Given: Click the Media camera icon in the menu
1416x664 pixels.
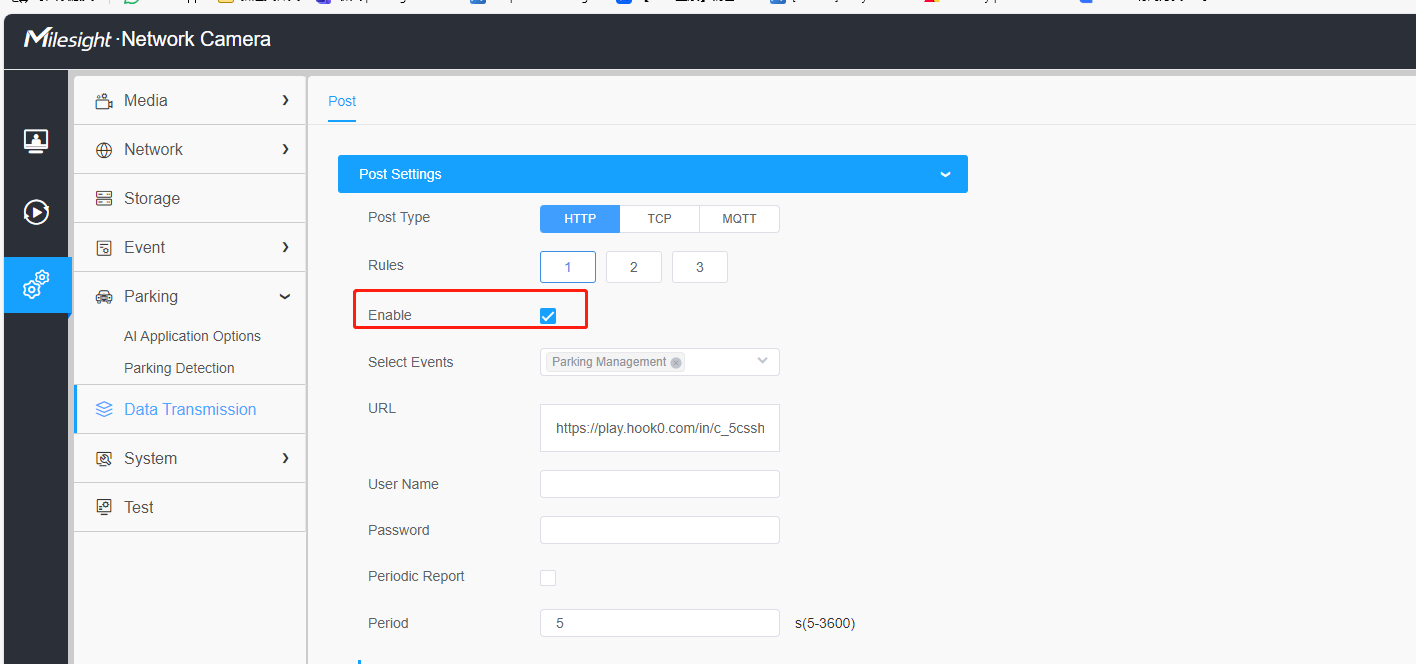Looking at the screenshot, I should [x=104, y=101].
